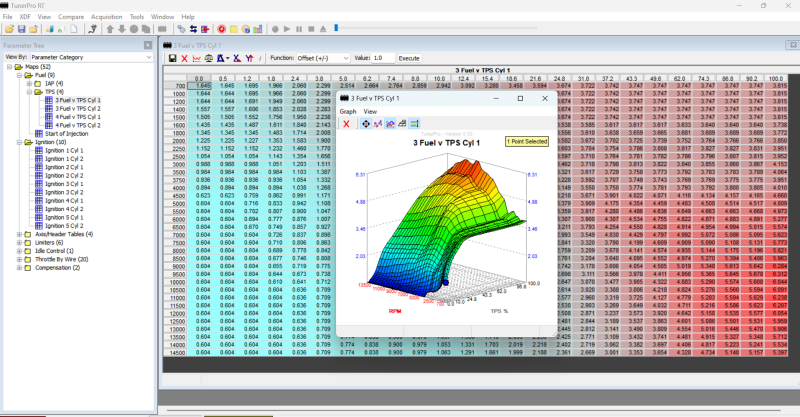Viewport: 800px width, 417px height.
Task: Click the save icon in table editor toolbar
Action: coord(173,58)
